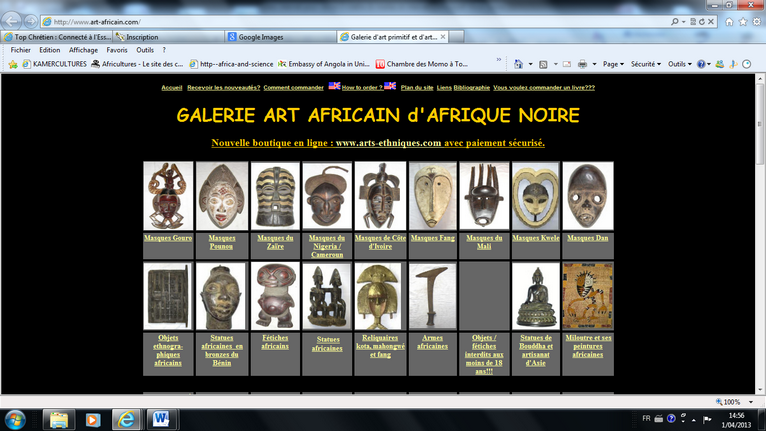This screenshot has width=766, height=431.
Task: Click the page vertical scrollbar thumb
Action: click(x=760, y=124)
